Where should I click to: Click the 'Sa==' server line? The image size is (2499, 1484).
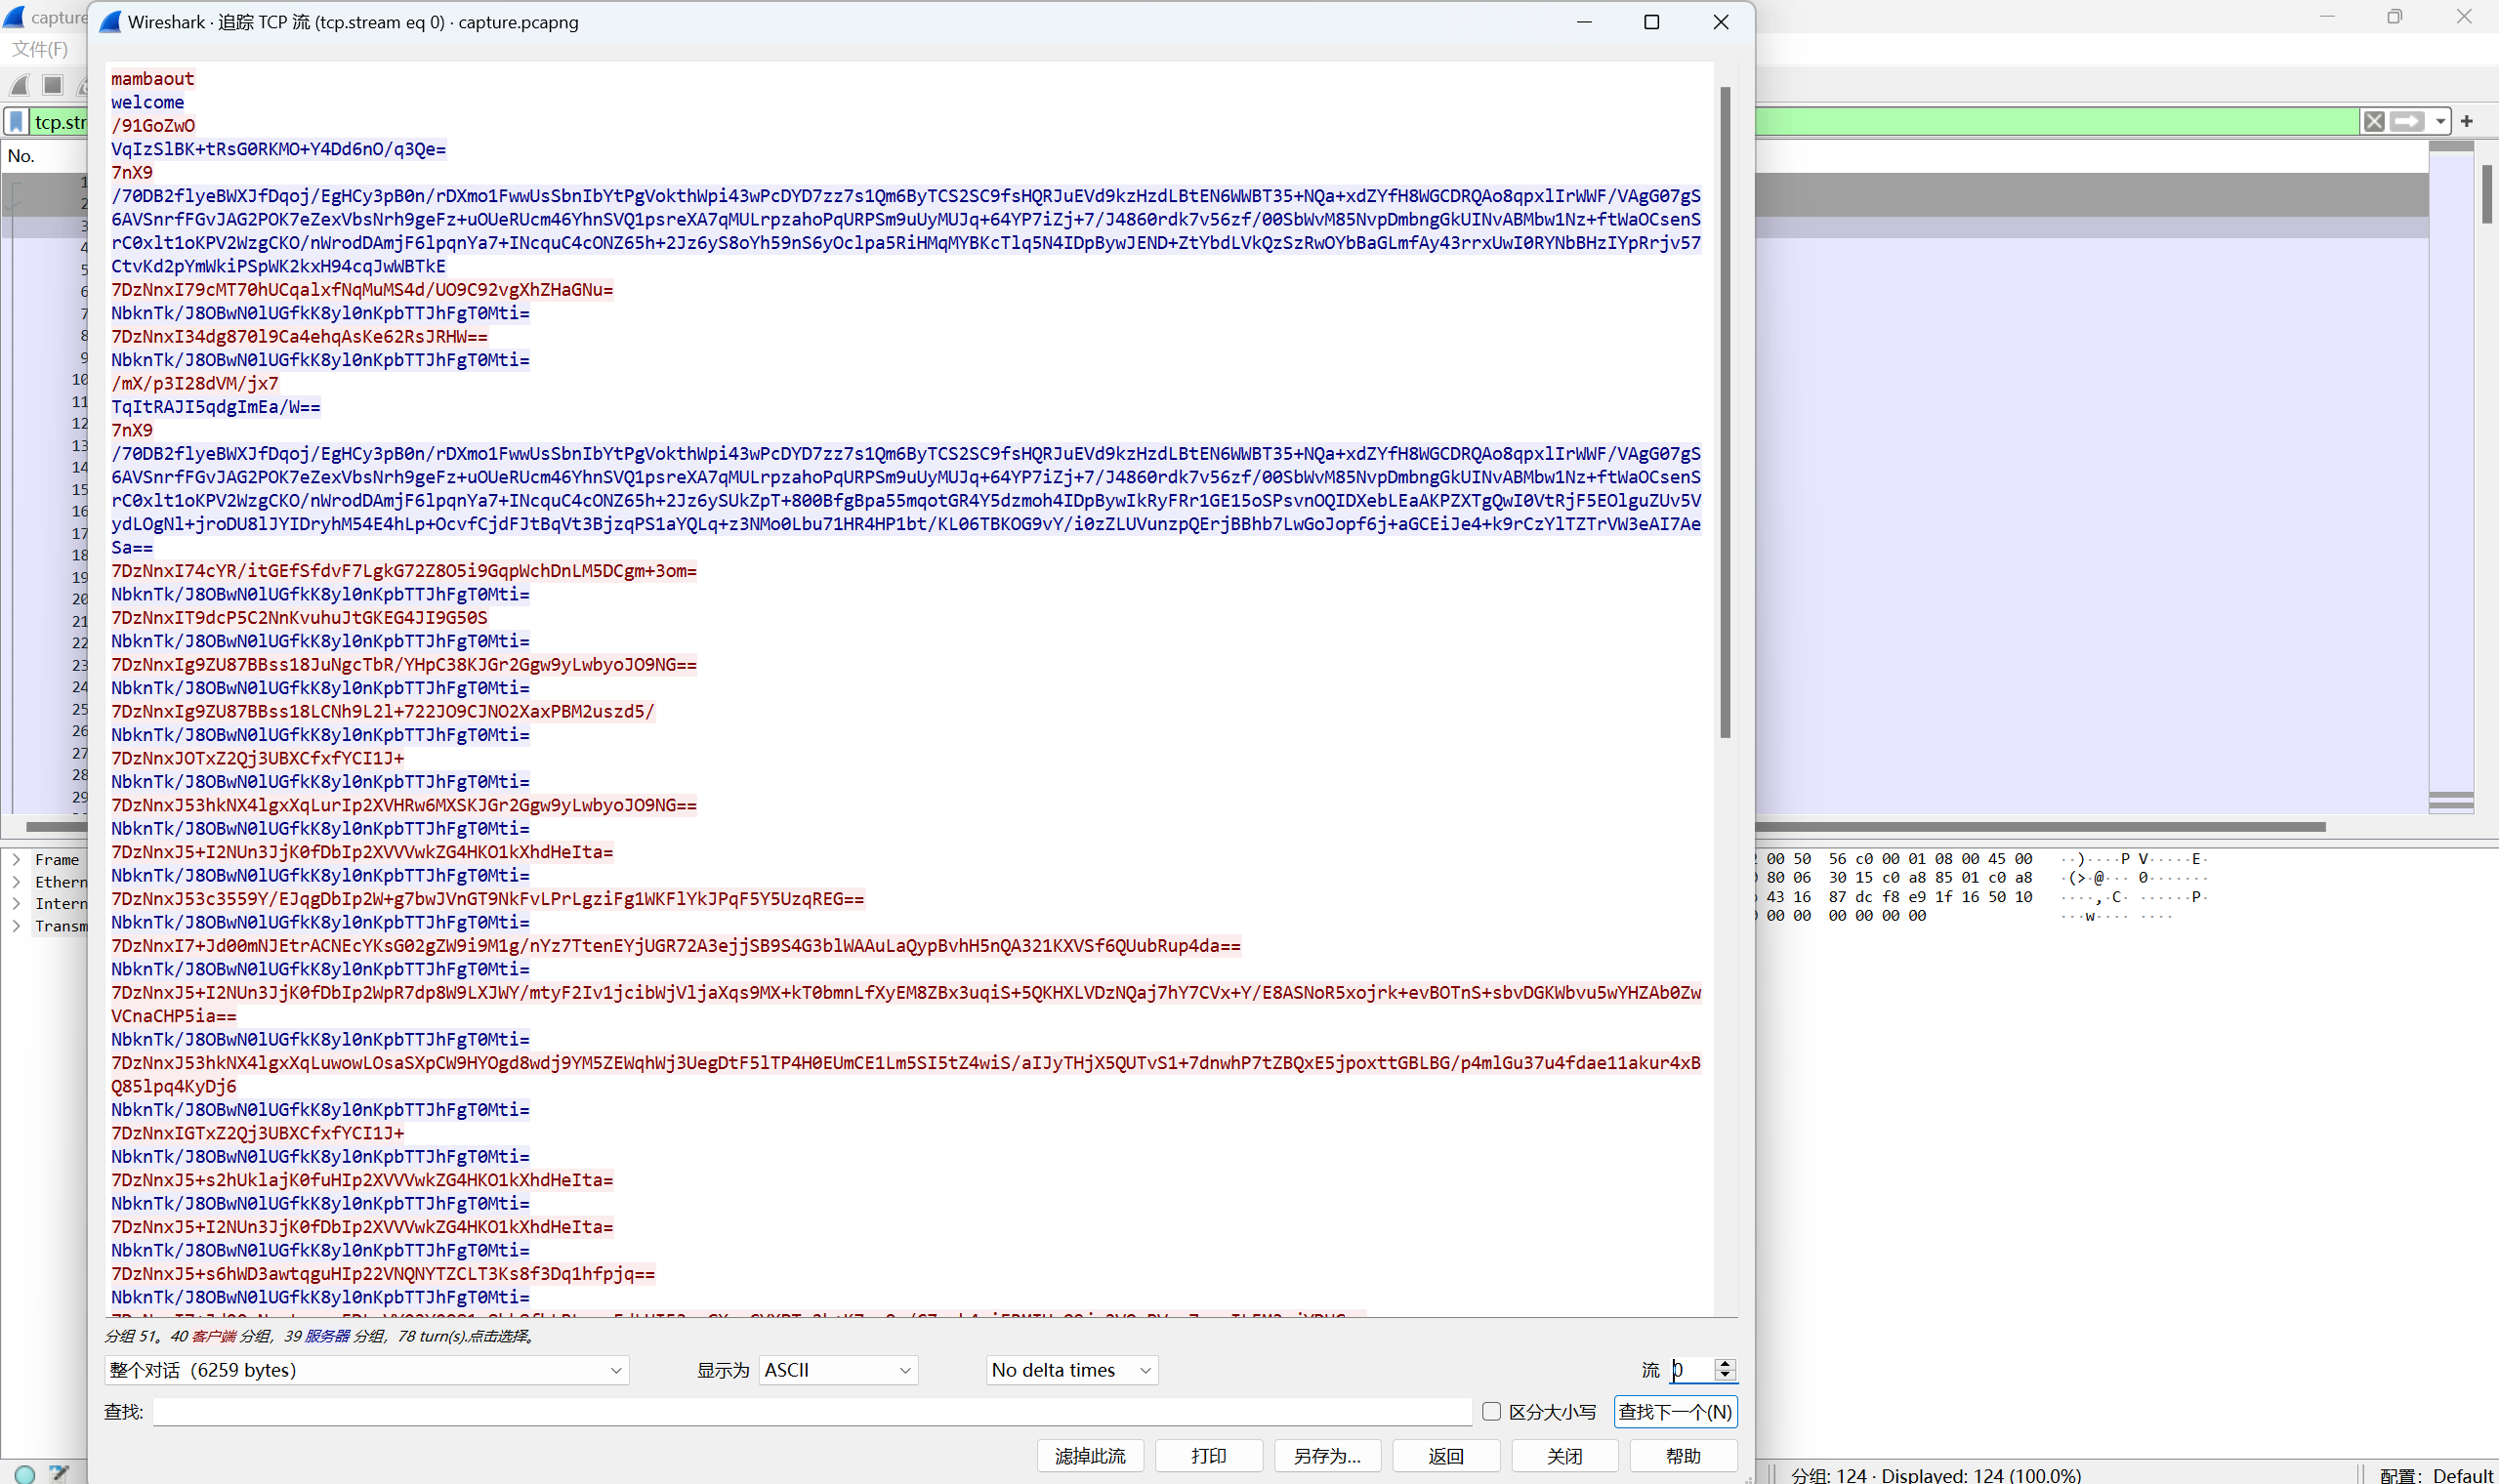[x=132, y=547]
